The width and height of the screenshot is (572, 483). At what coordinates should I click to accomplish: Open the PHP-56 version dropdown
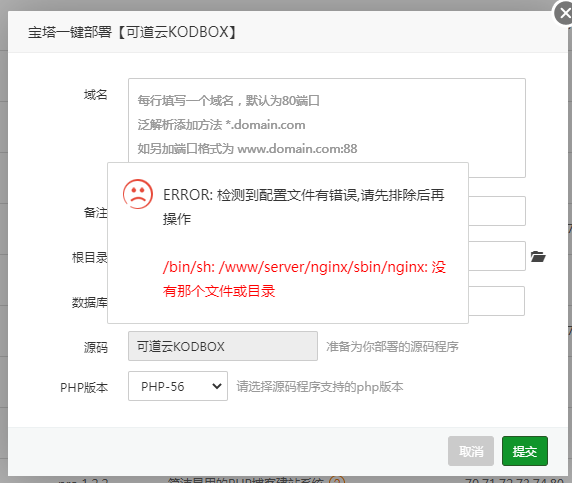[178, 386]
